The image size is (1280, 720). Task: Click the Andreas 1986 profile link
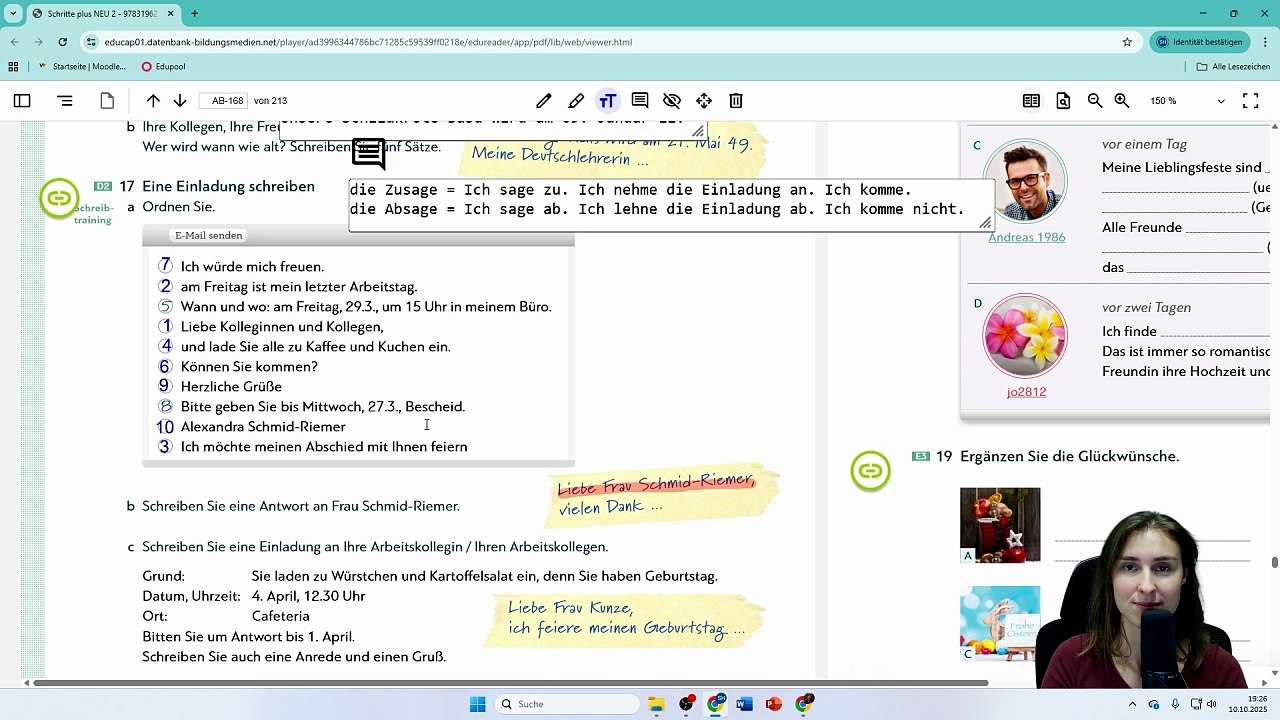[x=1026, y=237]
